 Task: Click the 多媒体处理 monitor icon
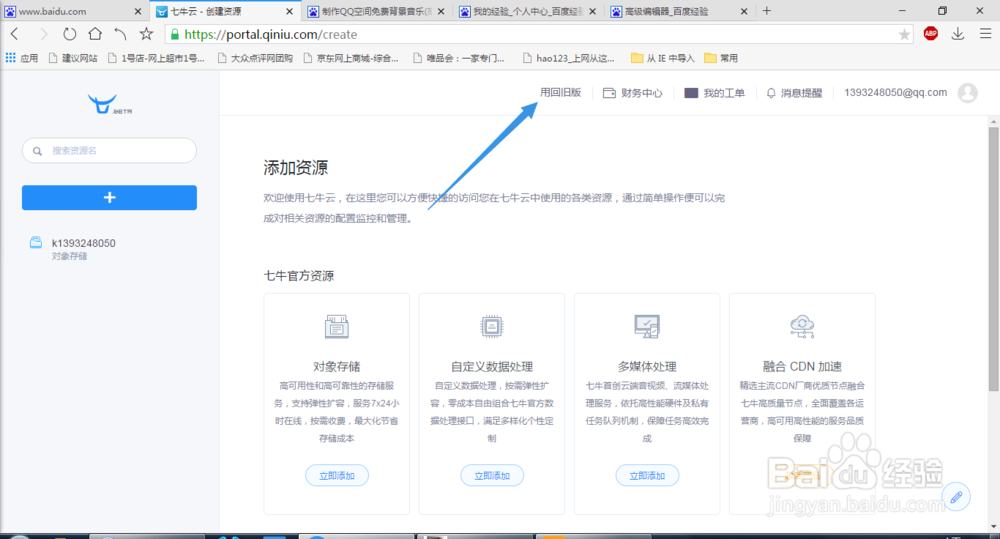[x=647, y=326]
